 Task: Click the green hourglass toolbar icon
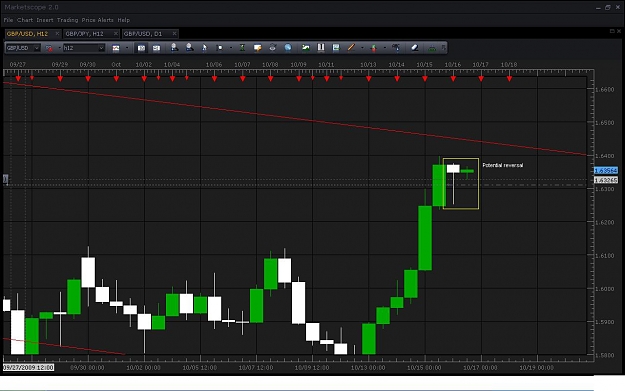click(x=242, y=48)
